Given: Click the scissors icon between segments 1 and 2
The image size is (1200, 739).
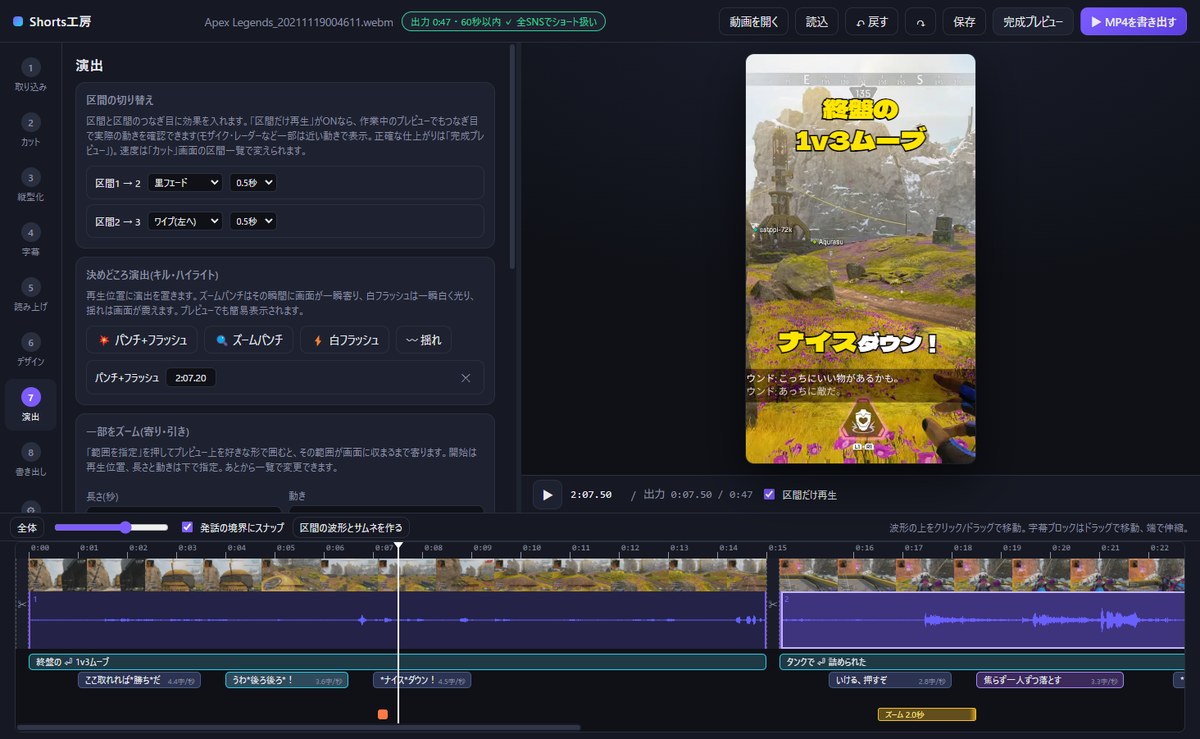Looking at the screenshot, I should (x=773, y=604).
